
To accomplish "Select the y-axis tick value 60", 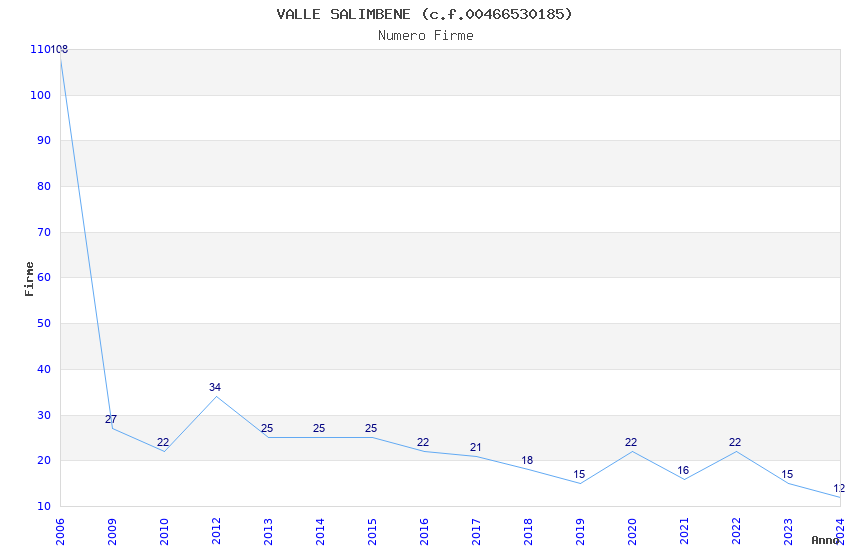I will (x=44, y=277).
